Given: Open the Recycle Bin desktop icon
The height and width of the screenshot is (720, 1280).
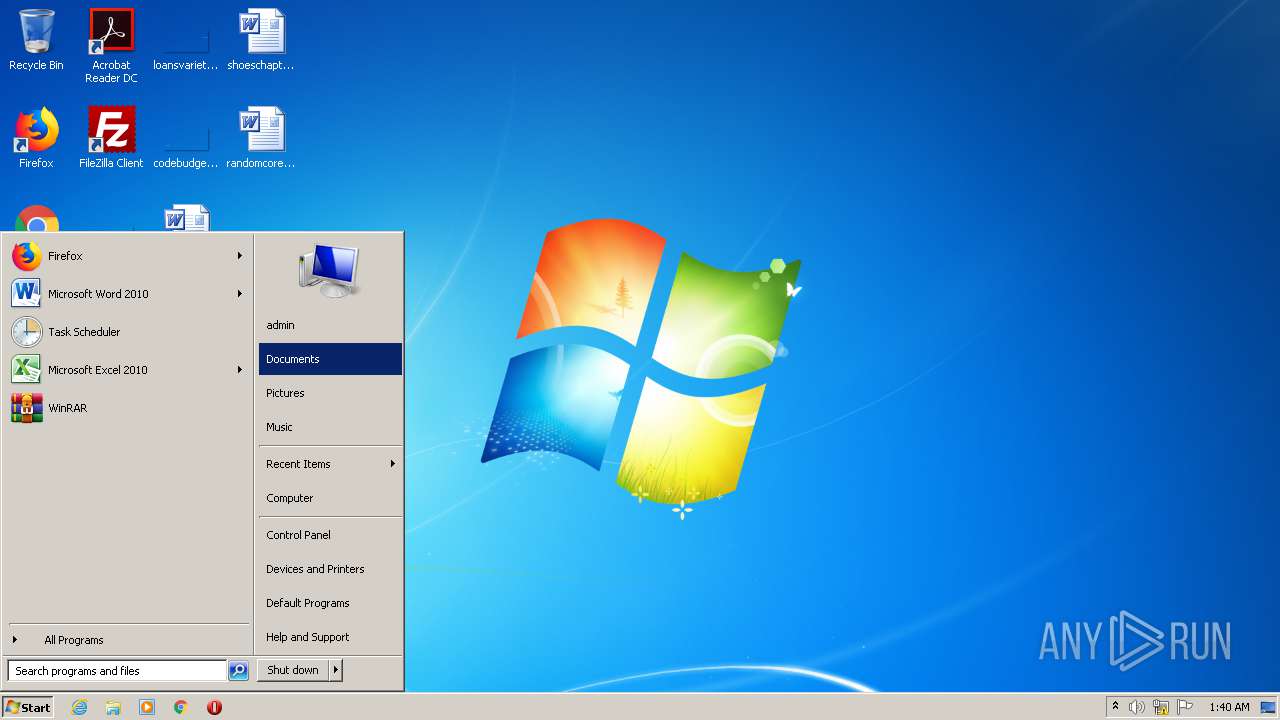Looking at the screenshot, I should pyautogui.click(x=36, y=40).
